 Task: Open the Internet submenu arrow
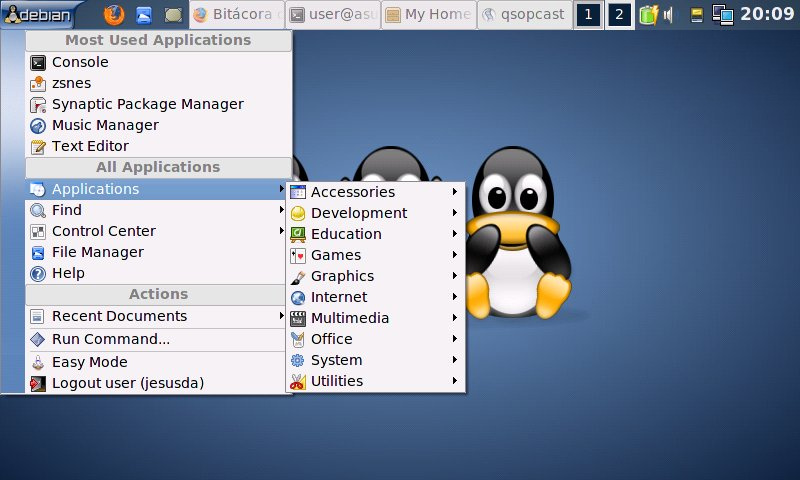click(455, 296)
